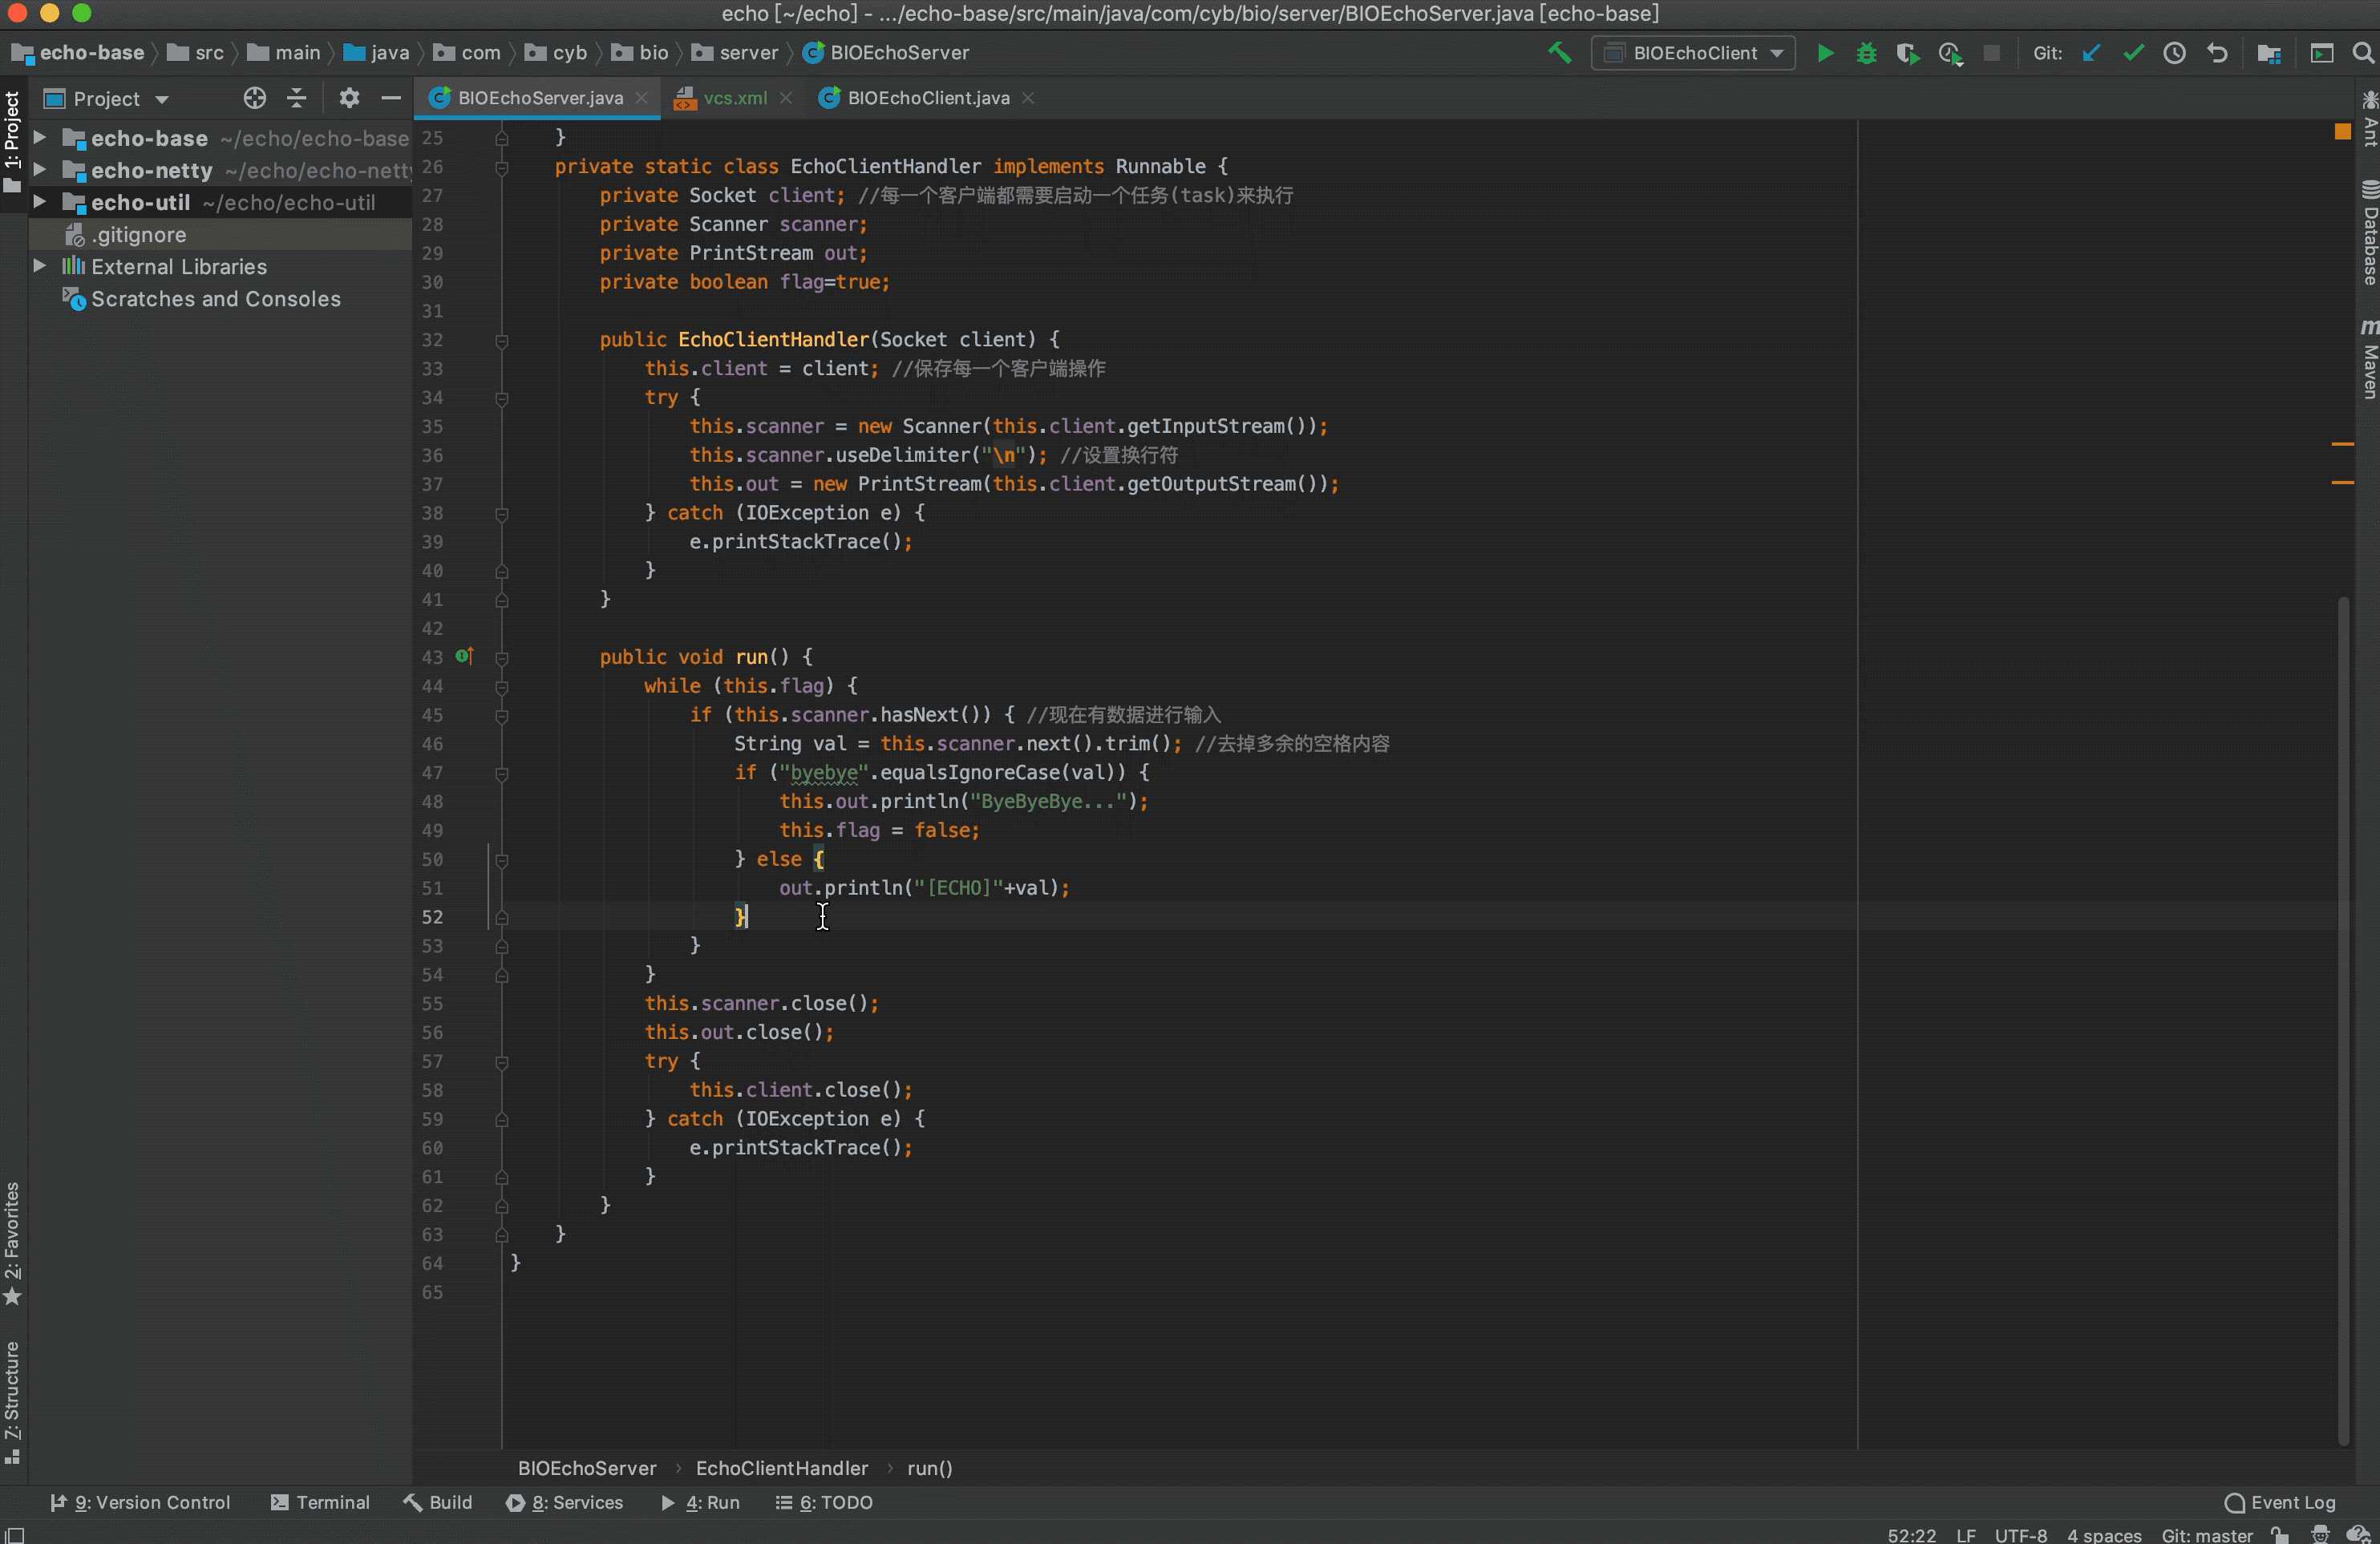Click the run() override gutter icon

(x=464, y=656)
